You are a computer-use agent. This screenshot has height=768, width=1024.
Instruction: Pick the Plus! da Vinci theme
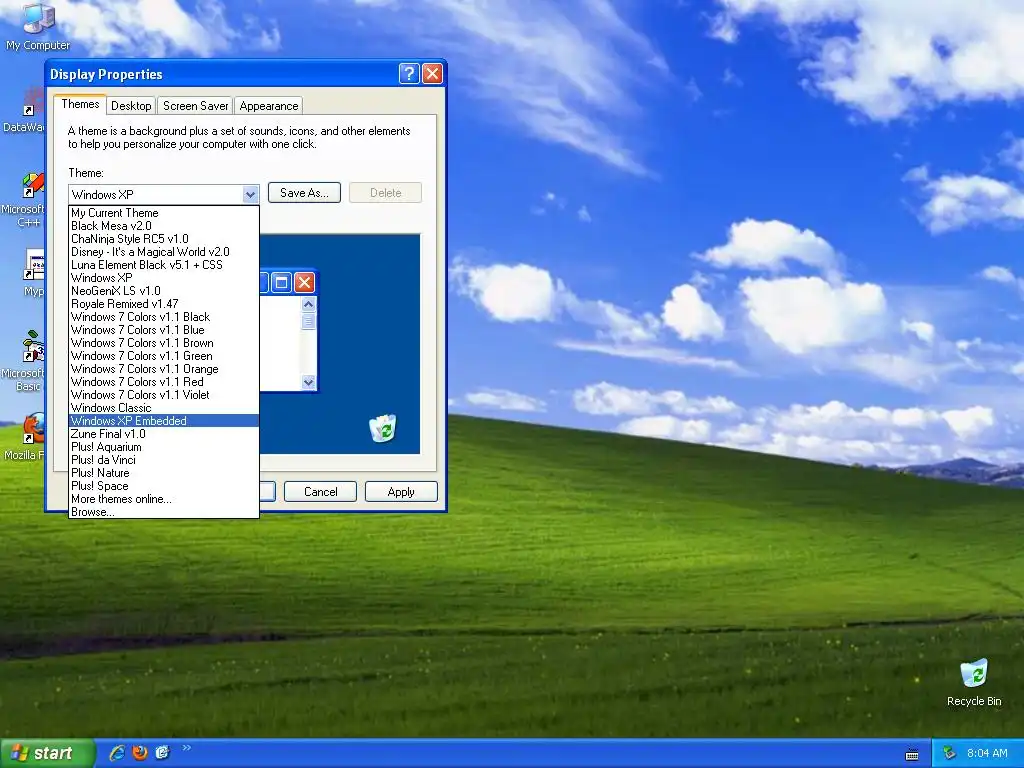tap(164, 460)
